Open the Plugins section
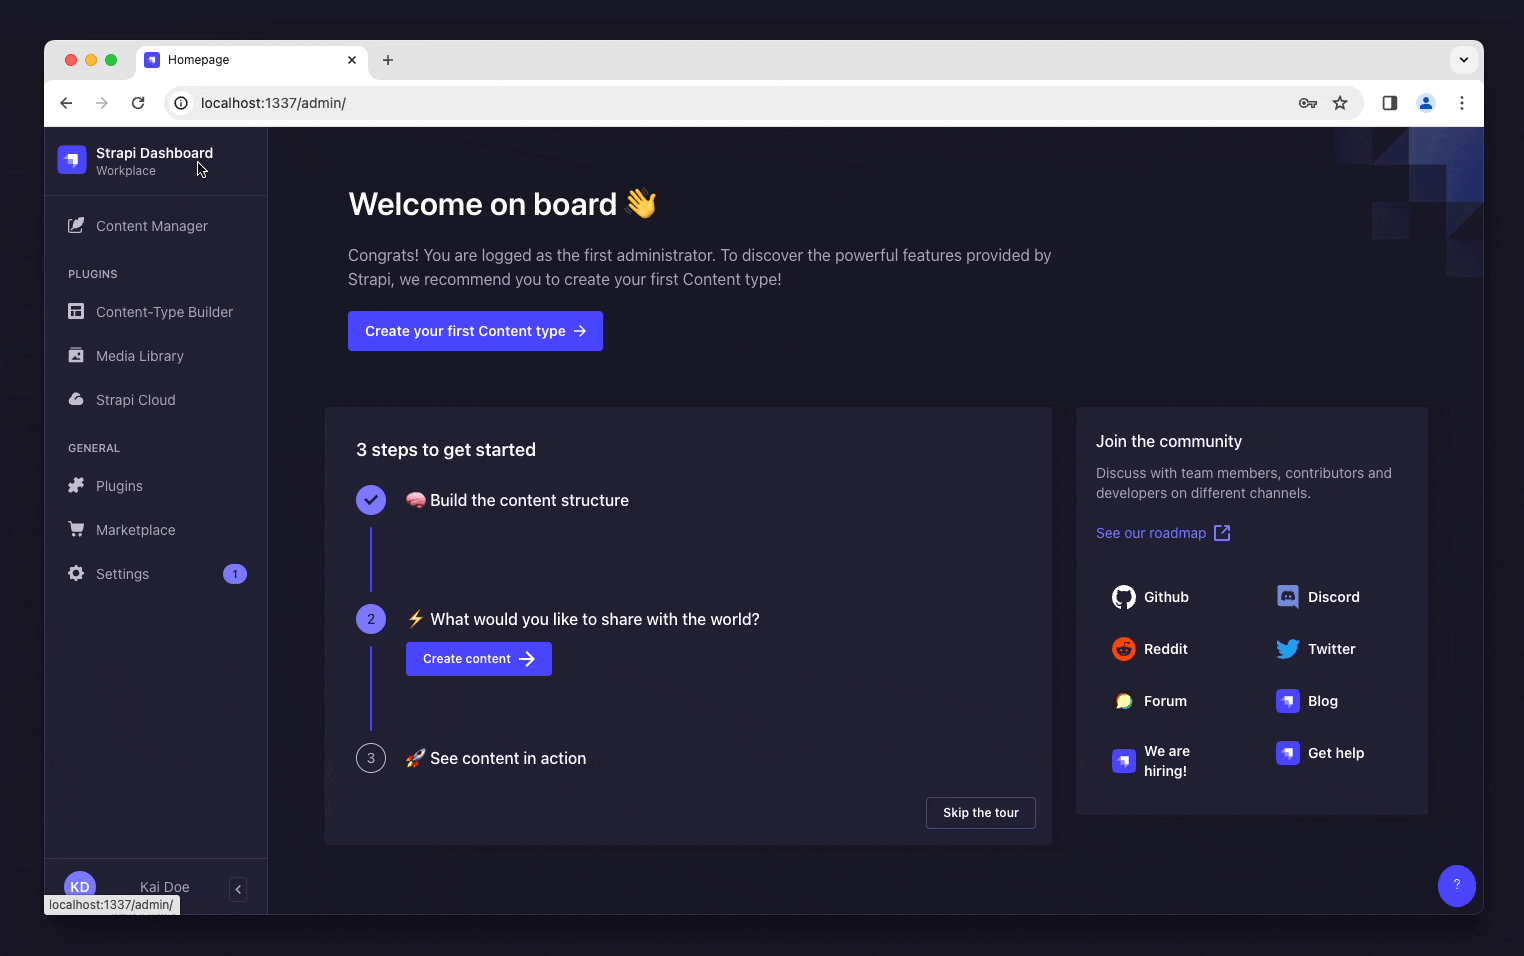The width and height of the screenshot is (1524, 956). [119, 486]
